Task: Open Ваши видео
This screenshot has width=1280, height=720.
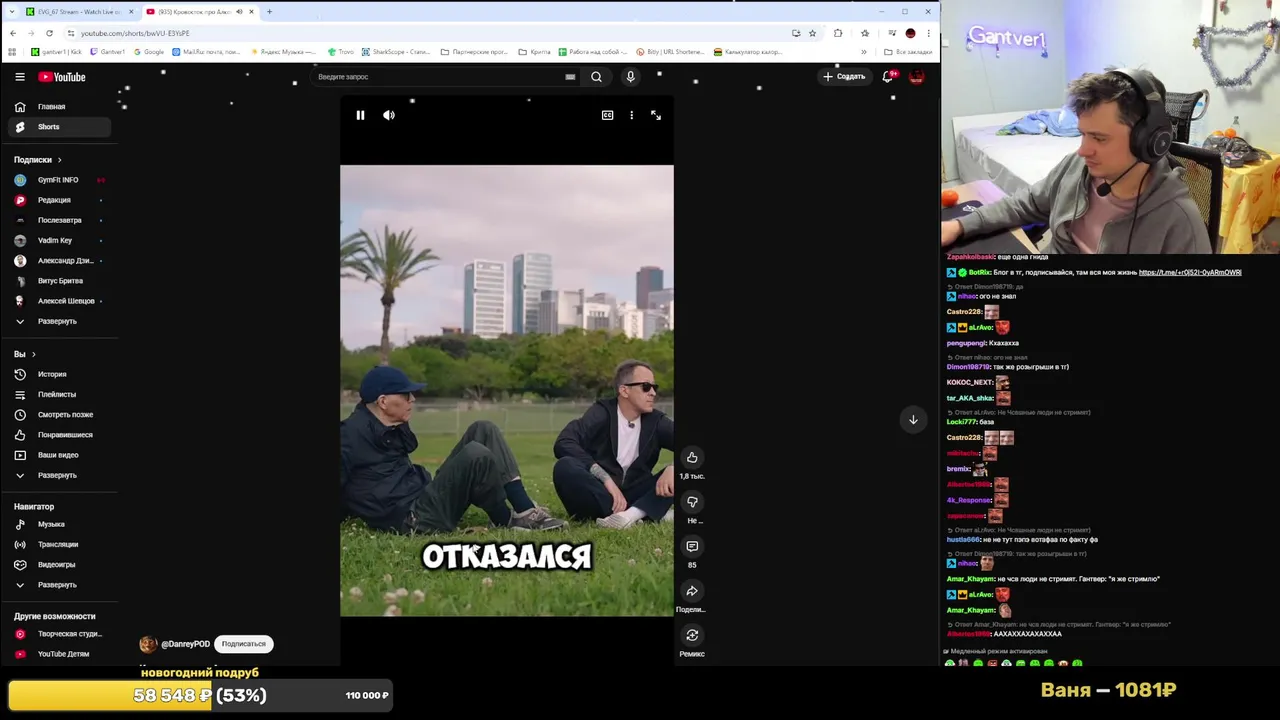Action: point(60,455)
